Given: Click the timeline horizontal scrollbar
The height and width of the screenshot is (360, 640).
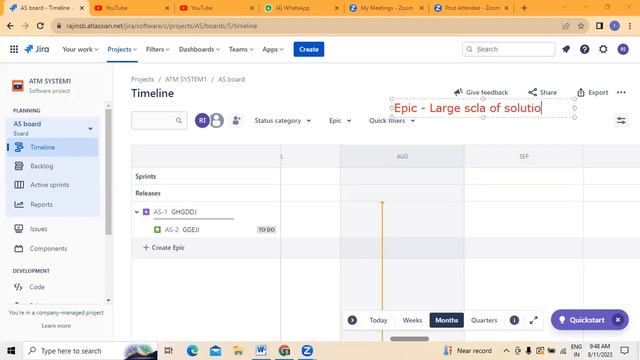Looking at the screenshot, I should point(409,339).
